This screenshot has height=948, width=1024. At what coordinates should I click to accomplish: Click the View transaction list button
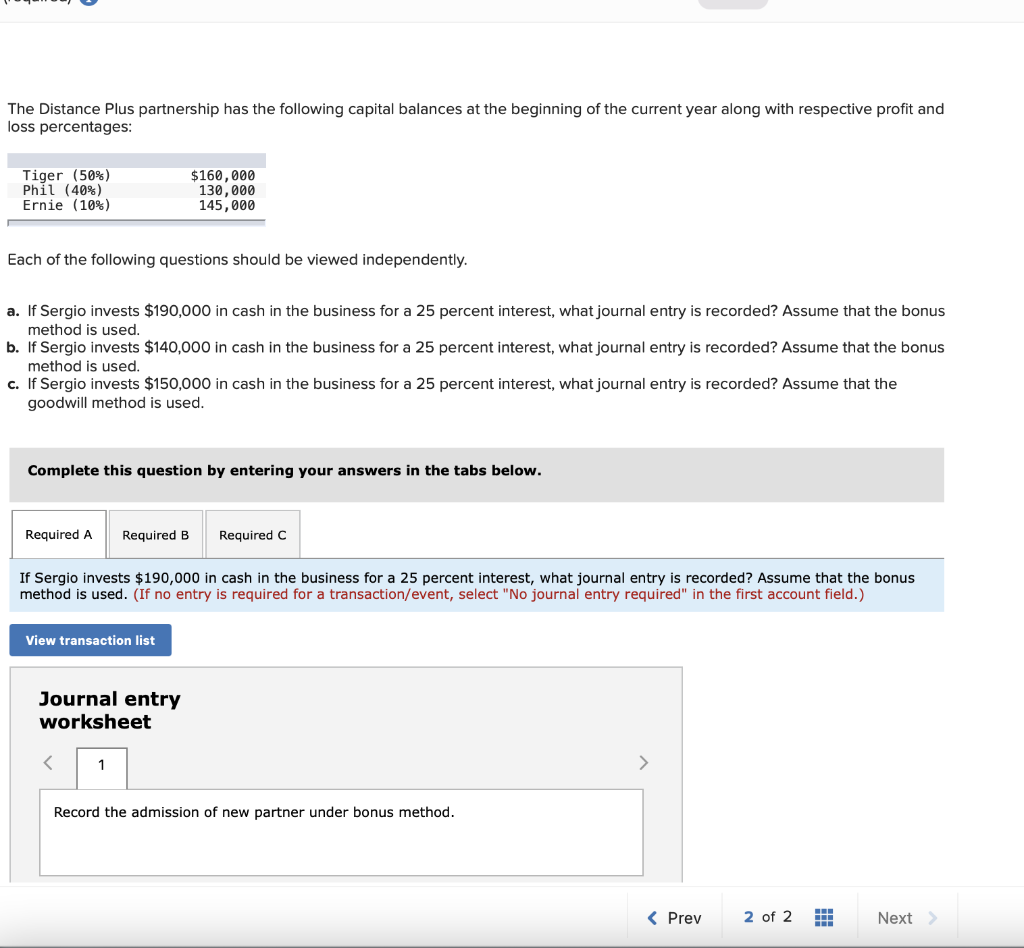tap(90, 640)
